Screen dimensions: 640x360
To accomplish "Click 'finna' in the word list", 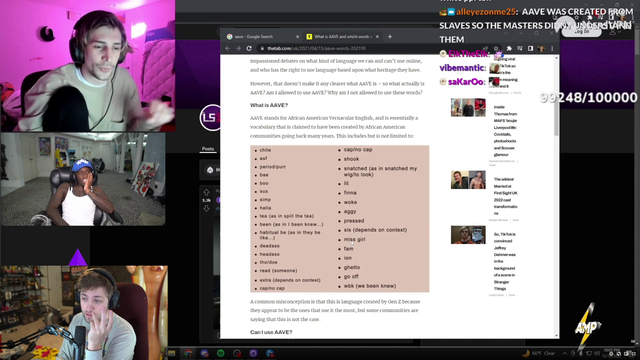I will pyautogui.click(x=350, y=192).
